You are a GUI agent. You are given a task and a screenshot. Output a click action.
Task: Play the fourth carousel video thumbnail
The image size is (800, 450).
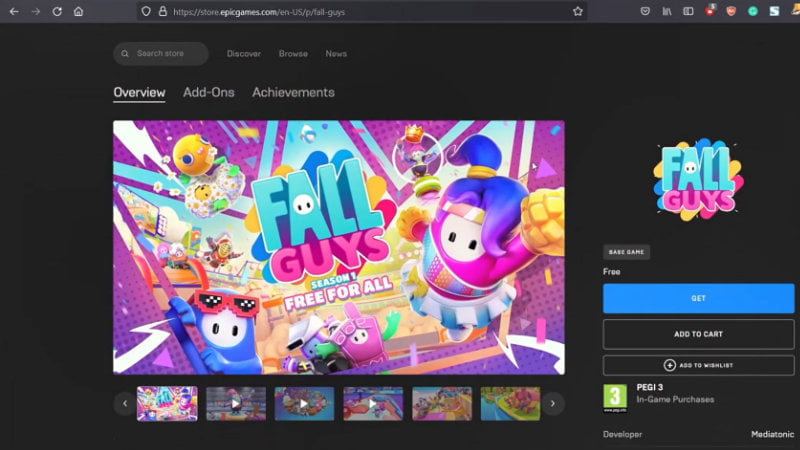tap(373, 404)
